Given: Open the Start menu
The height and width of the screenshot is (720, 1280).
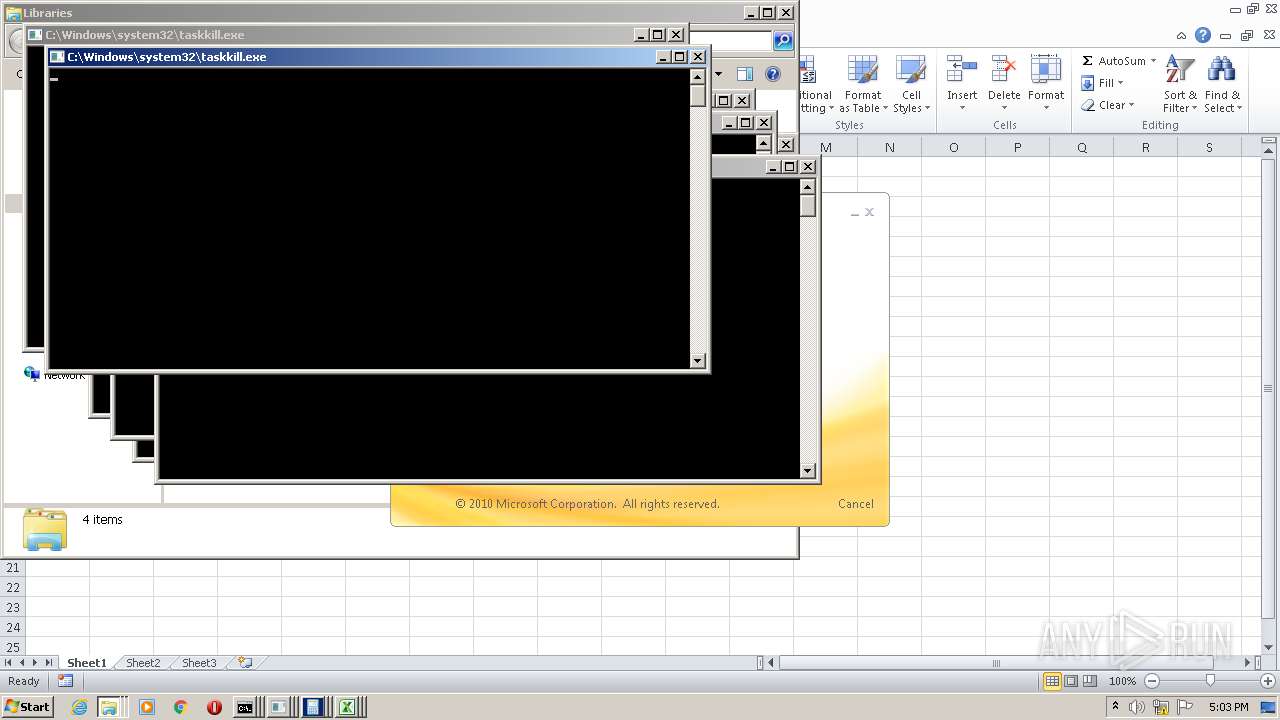Looking at the screenshot, I should 27,707.
